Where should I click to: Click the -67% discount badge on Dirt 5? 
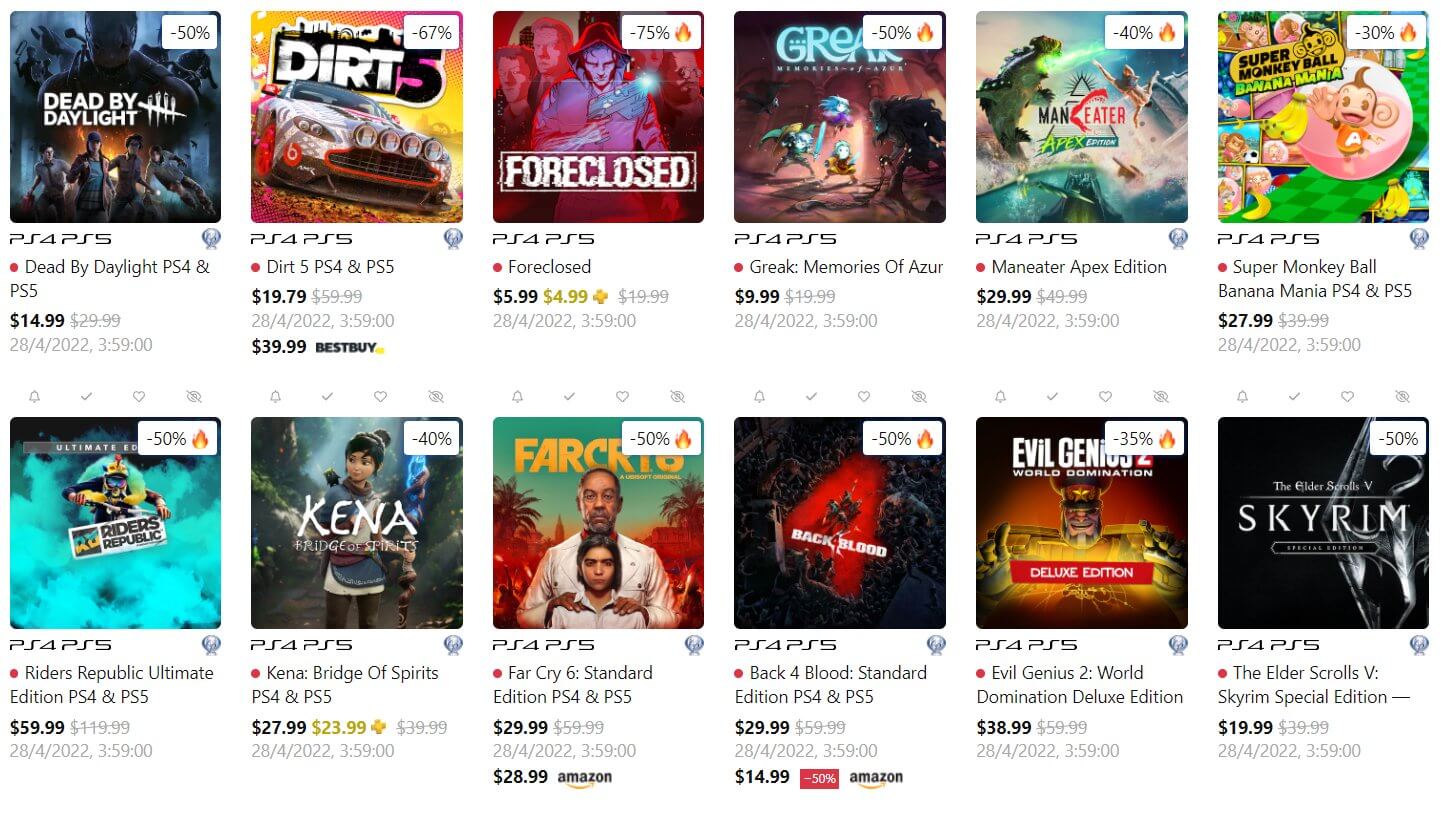(432, 32)
